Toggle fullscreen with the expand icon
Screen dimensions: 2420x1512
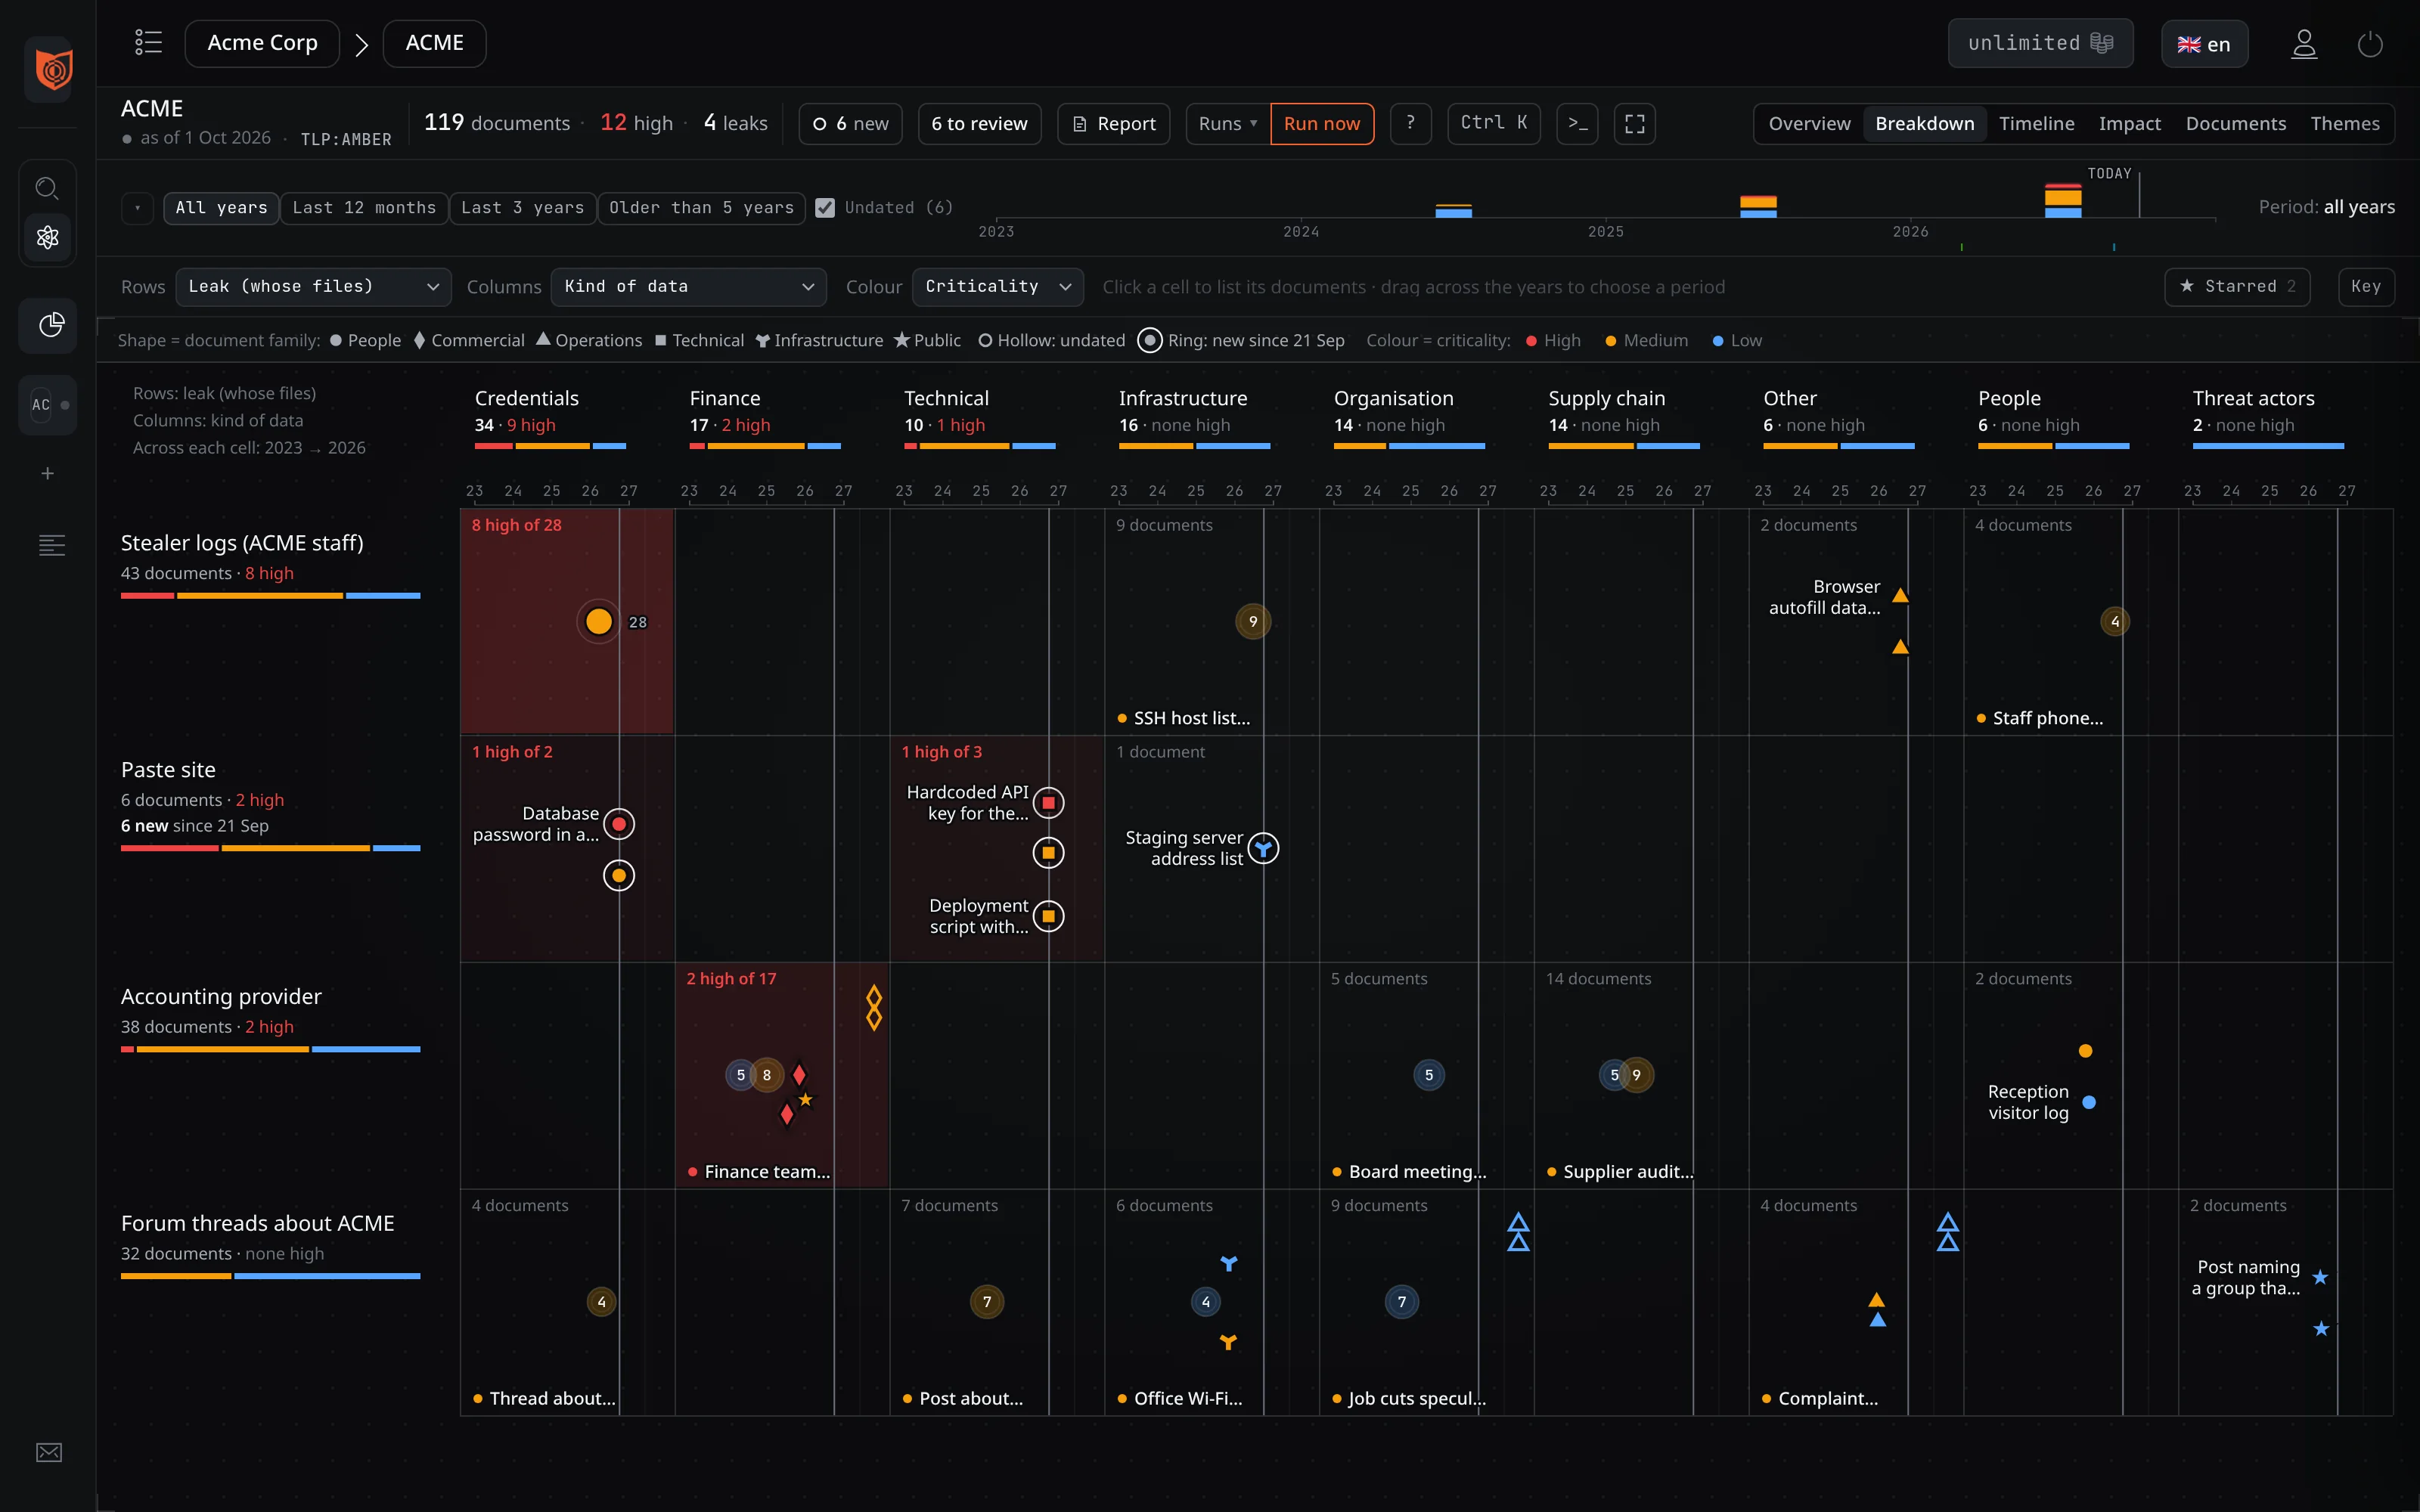point(1635,124)
